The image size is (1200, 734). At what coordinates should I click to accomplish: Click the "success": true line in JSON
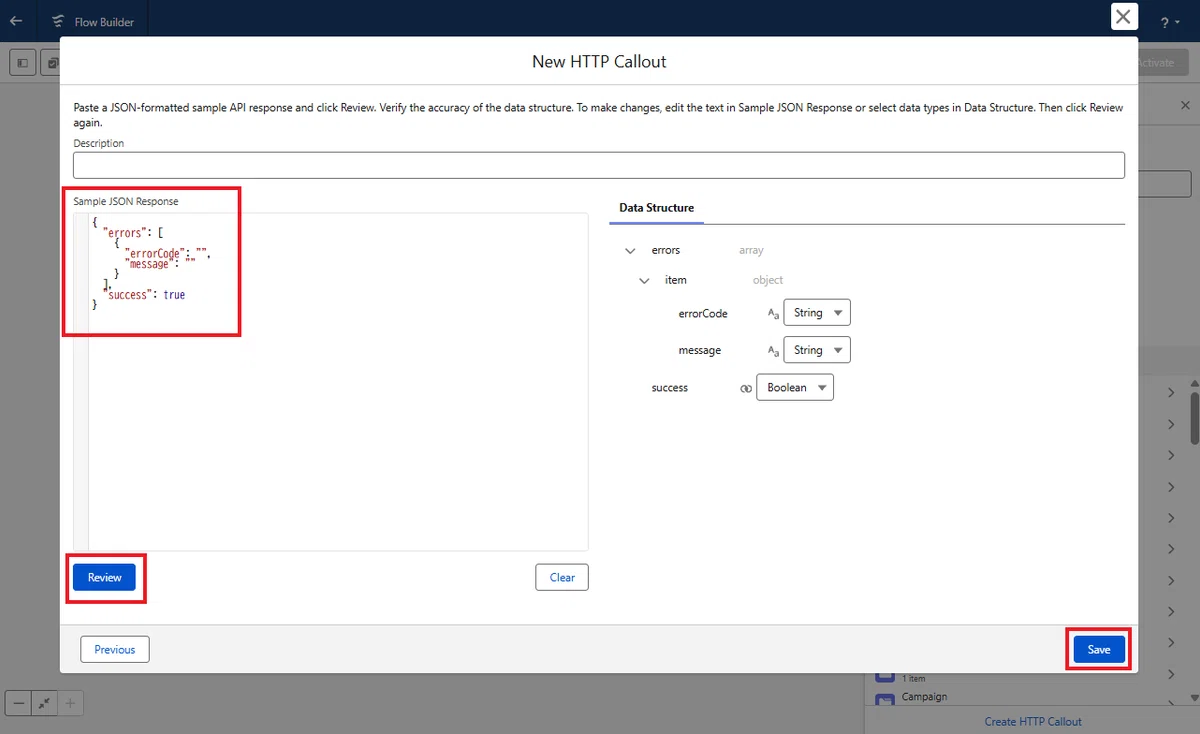[x=145, y=295]
